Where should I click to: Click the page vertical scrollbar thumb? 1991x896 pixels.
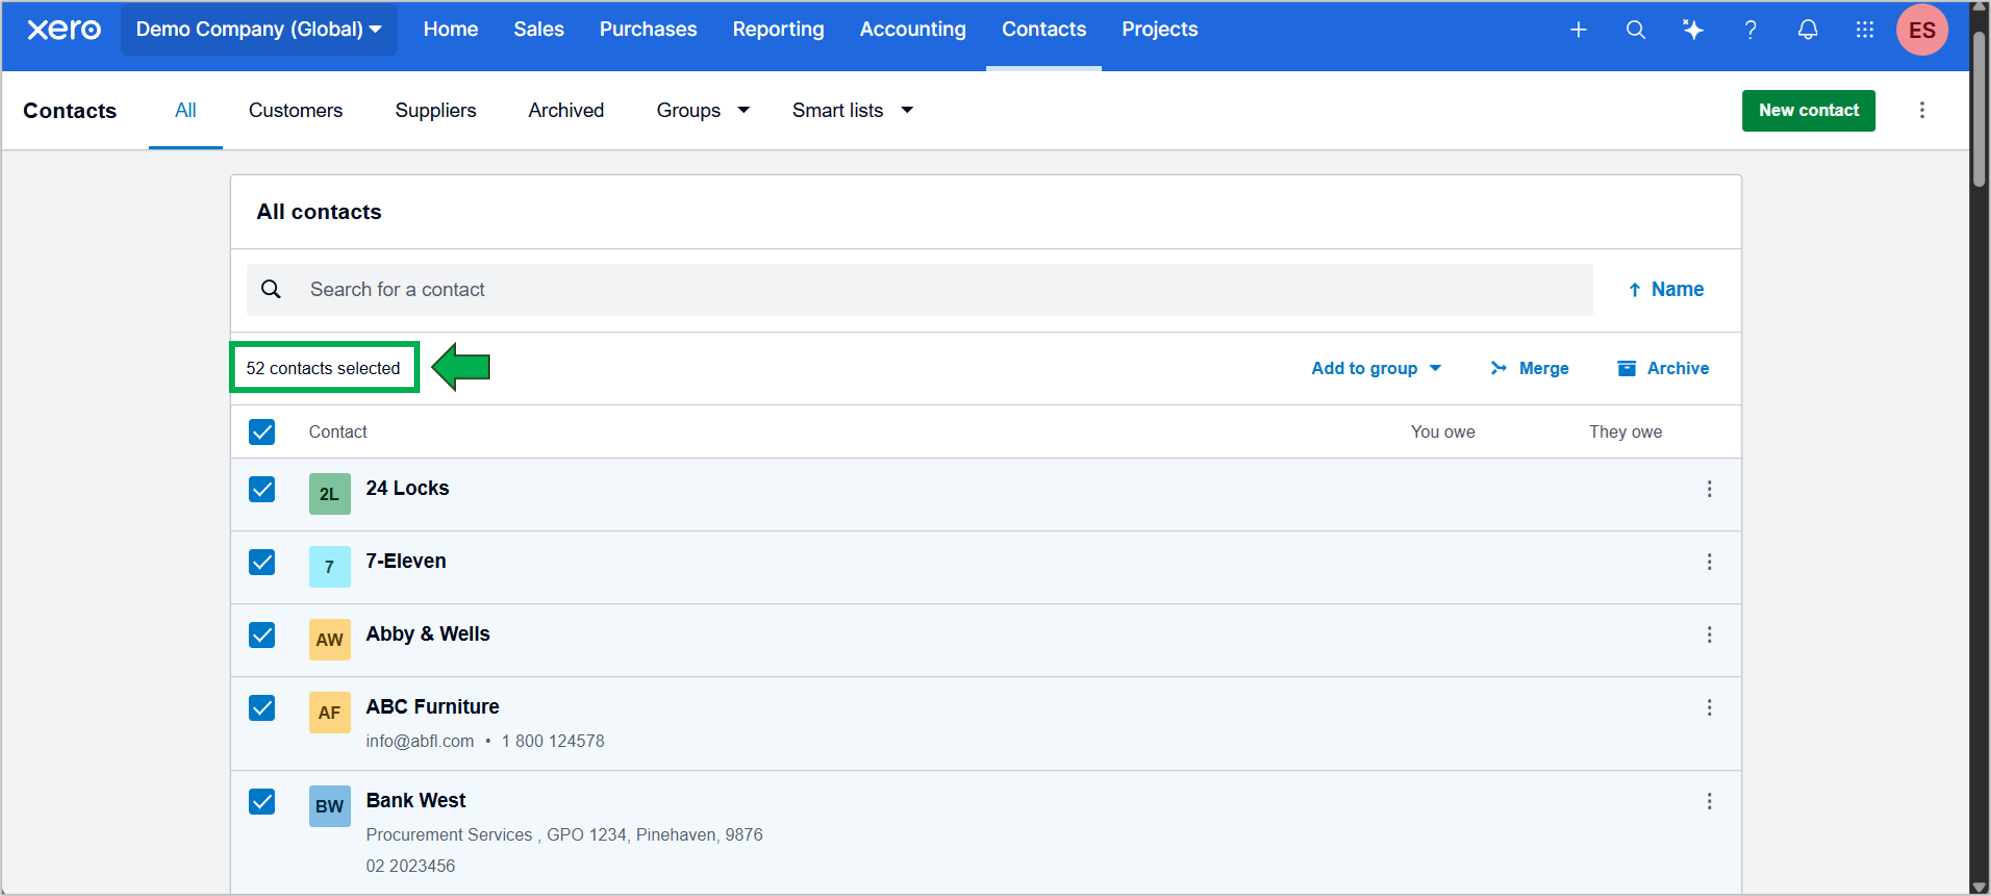click(x=1979, y=108)
